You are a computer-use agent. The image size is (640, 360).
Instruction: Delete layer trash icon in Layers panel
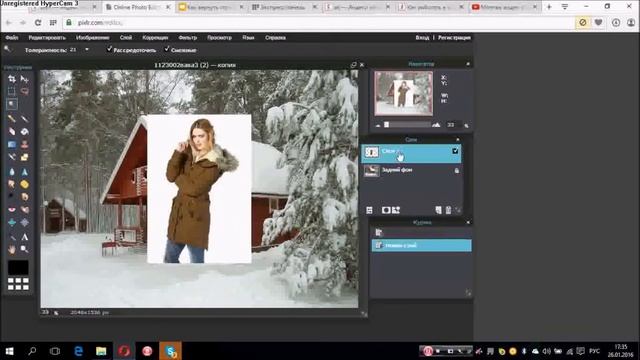(448, 210)
